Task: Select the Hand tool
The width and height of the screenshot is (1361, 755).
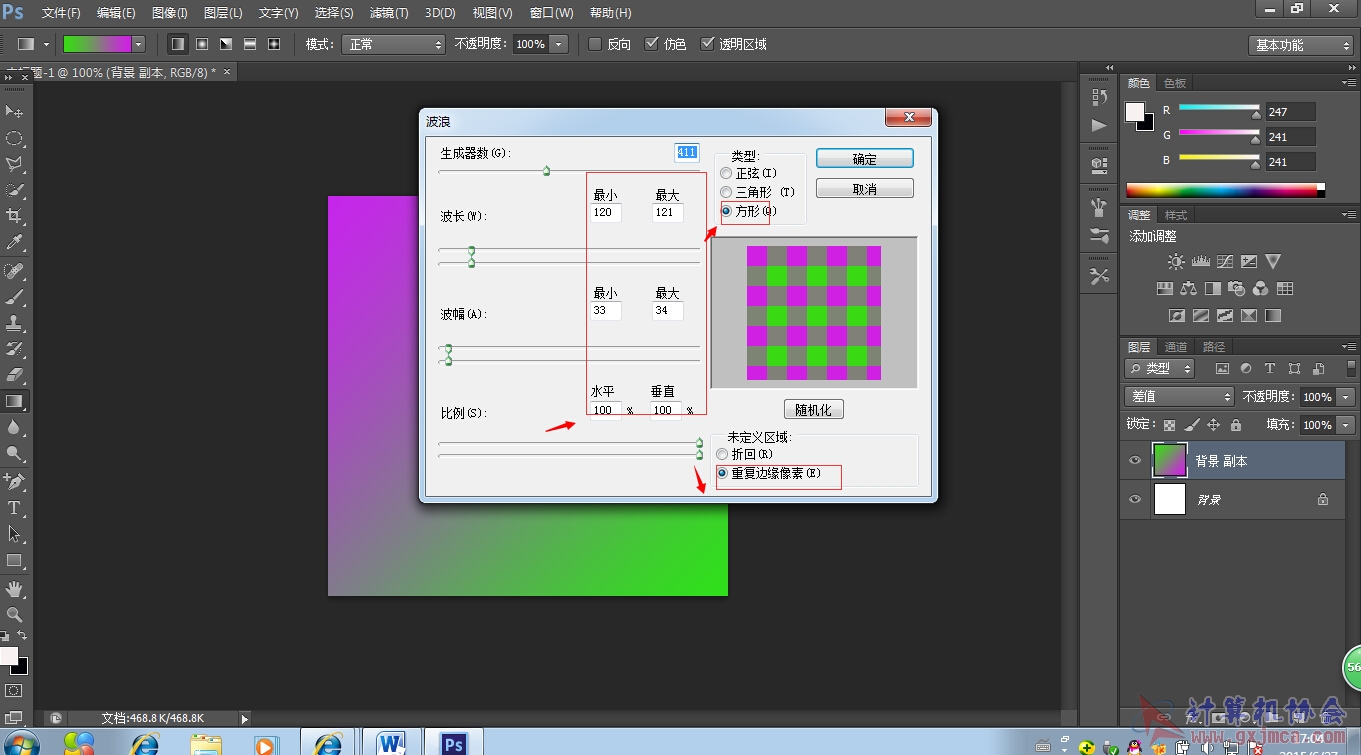Action: point(14,589)
